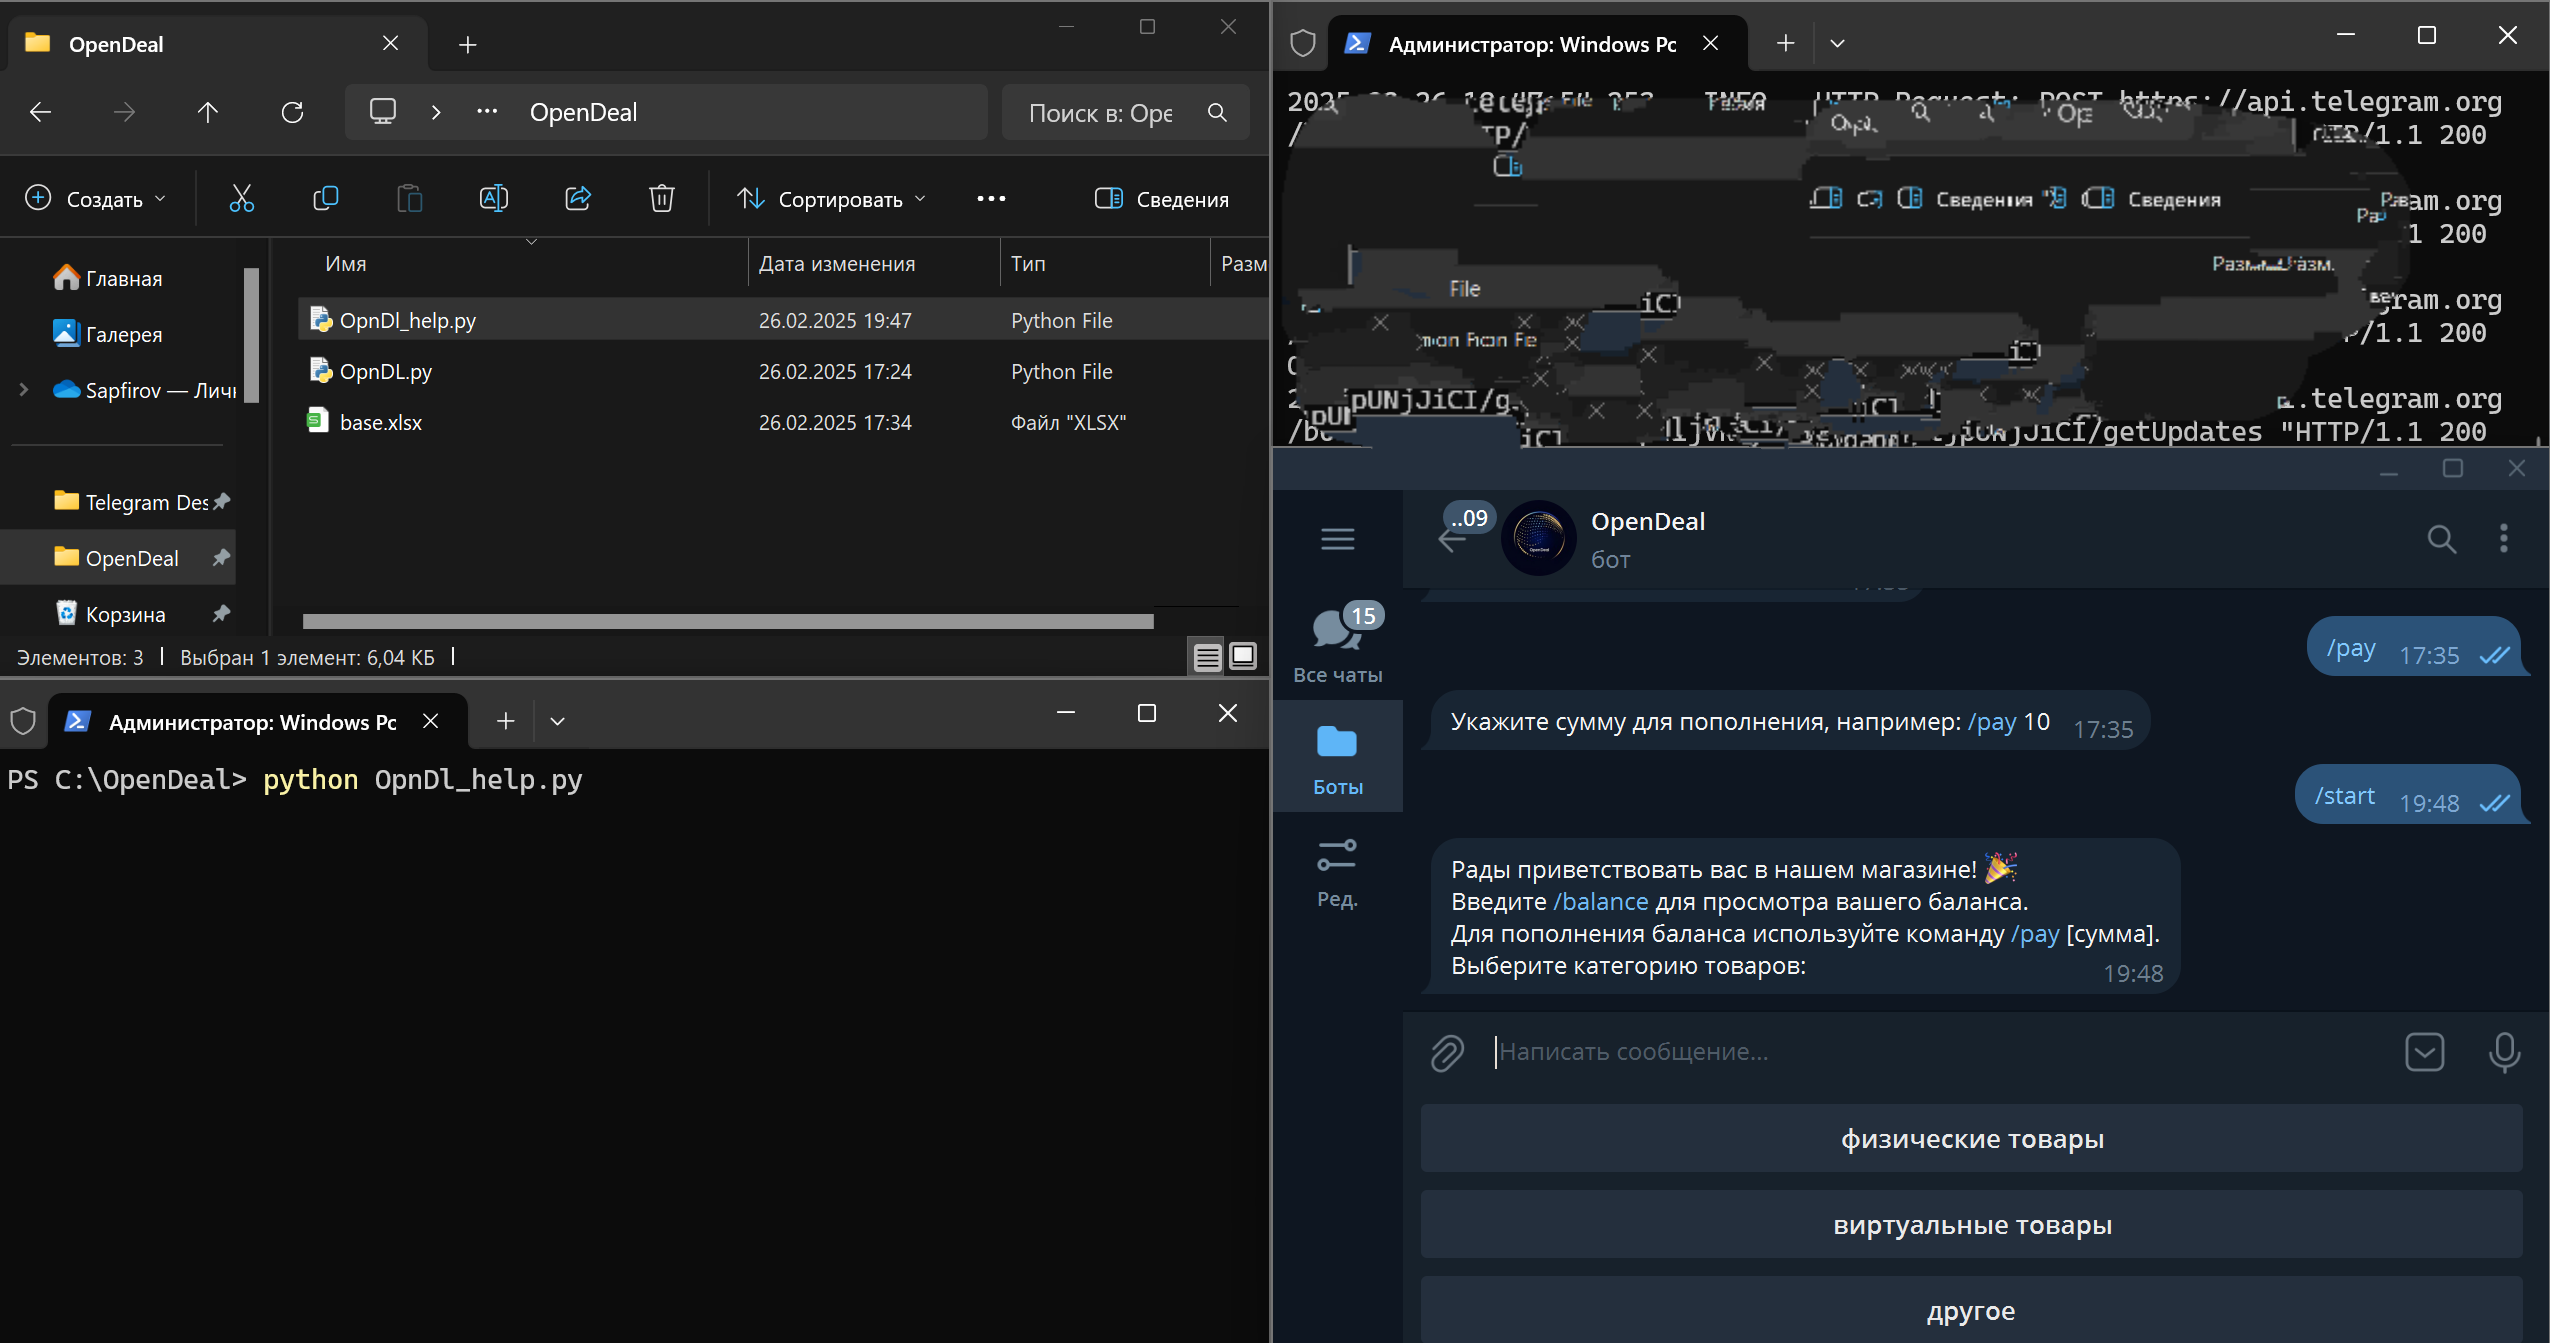The width and height of the screenshot is (2550, 1343).
Task: Click the Forward arrow in File Explorer
Action: pos(124,112)
